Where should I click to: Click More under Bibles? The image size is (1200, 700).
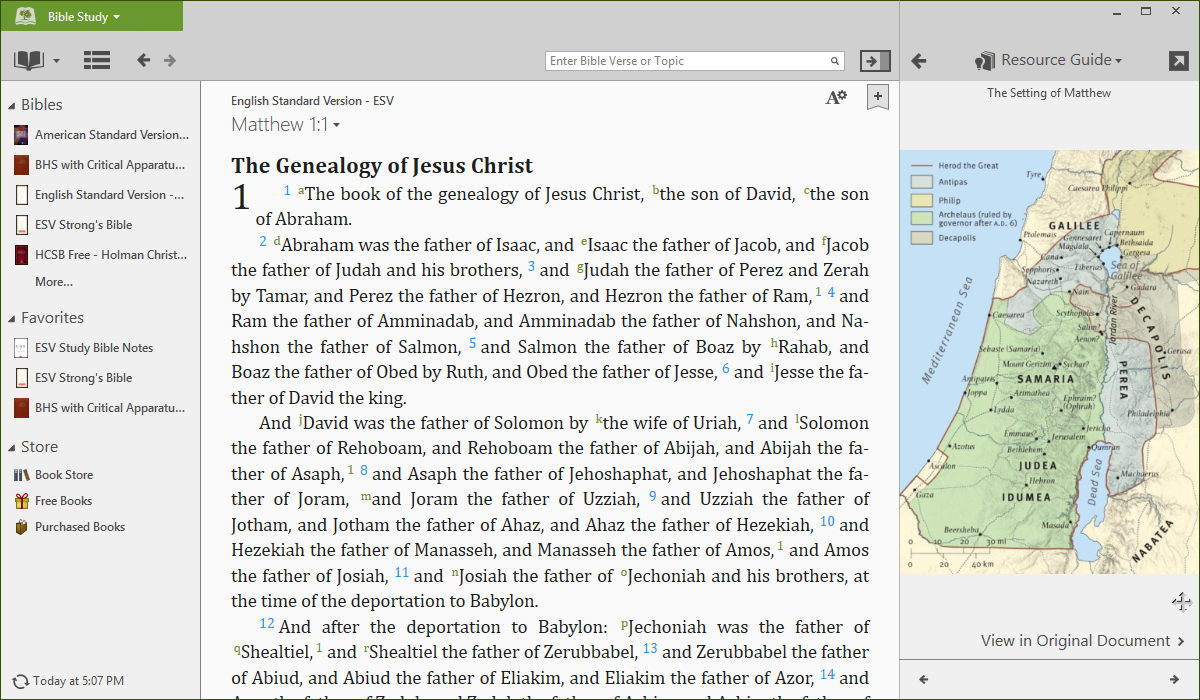(54, 282)
